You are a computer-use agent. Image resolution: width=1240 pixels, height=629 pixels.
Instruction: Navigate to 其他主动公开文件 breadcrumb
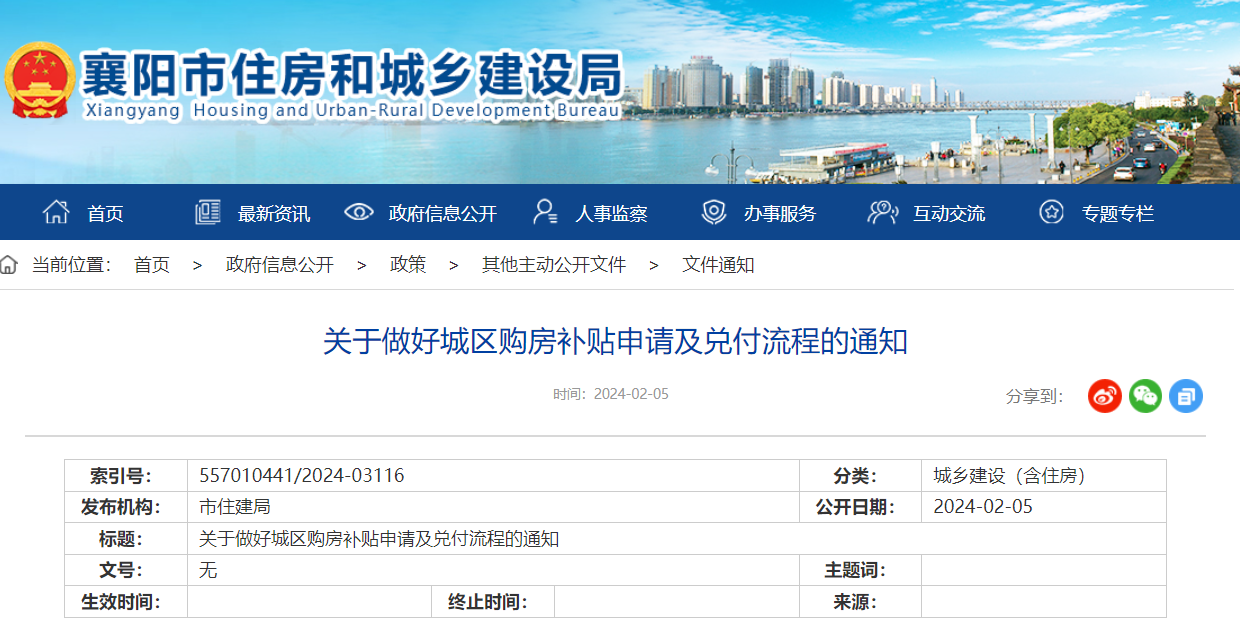(x=554, y=265)
